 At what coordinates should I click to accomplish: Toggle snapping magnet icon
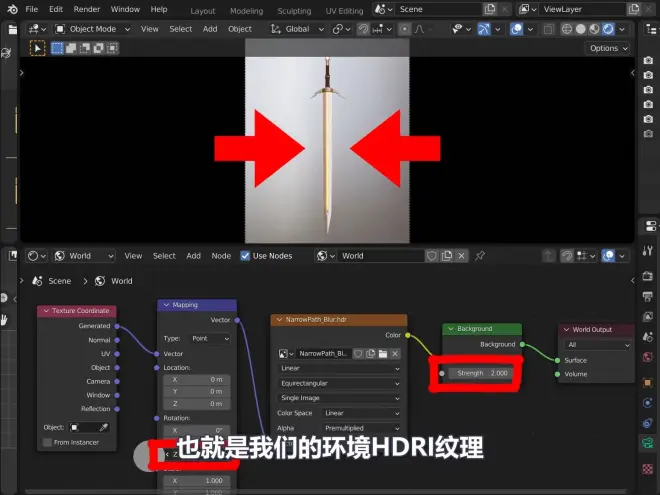(363, 29)
